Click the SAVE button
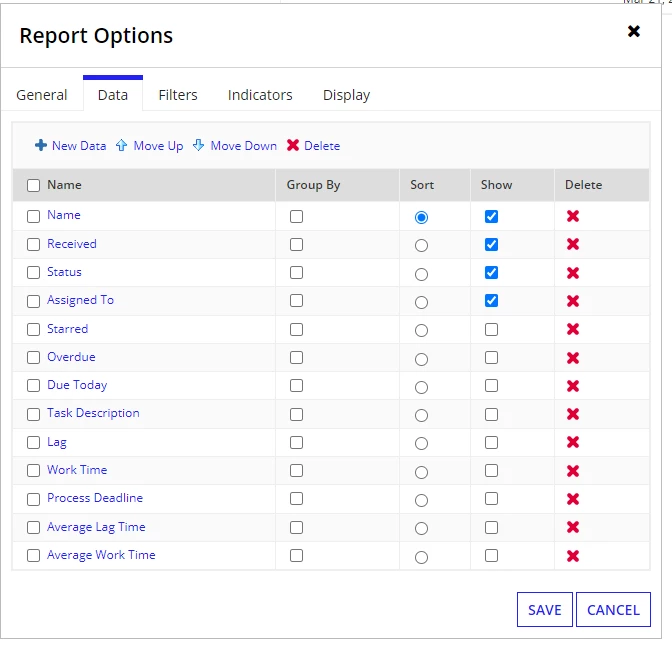672x646 pixels. click(545, 610)
